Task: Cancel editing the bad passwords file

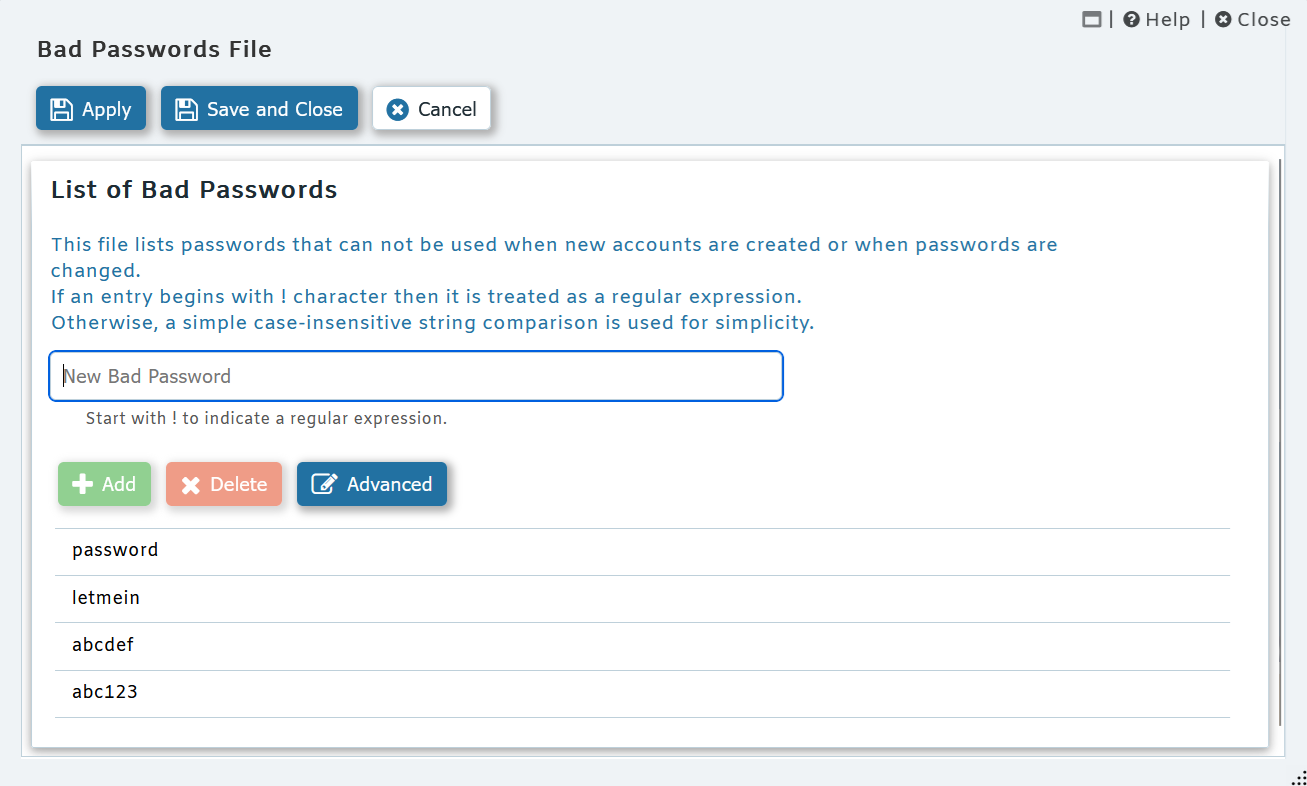Action: [432, 108]
